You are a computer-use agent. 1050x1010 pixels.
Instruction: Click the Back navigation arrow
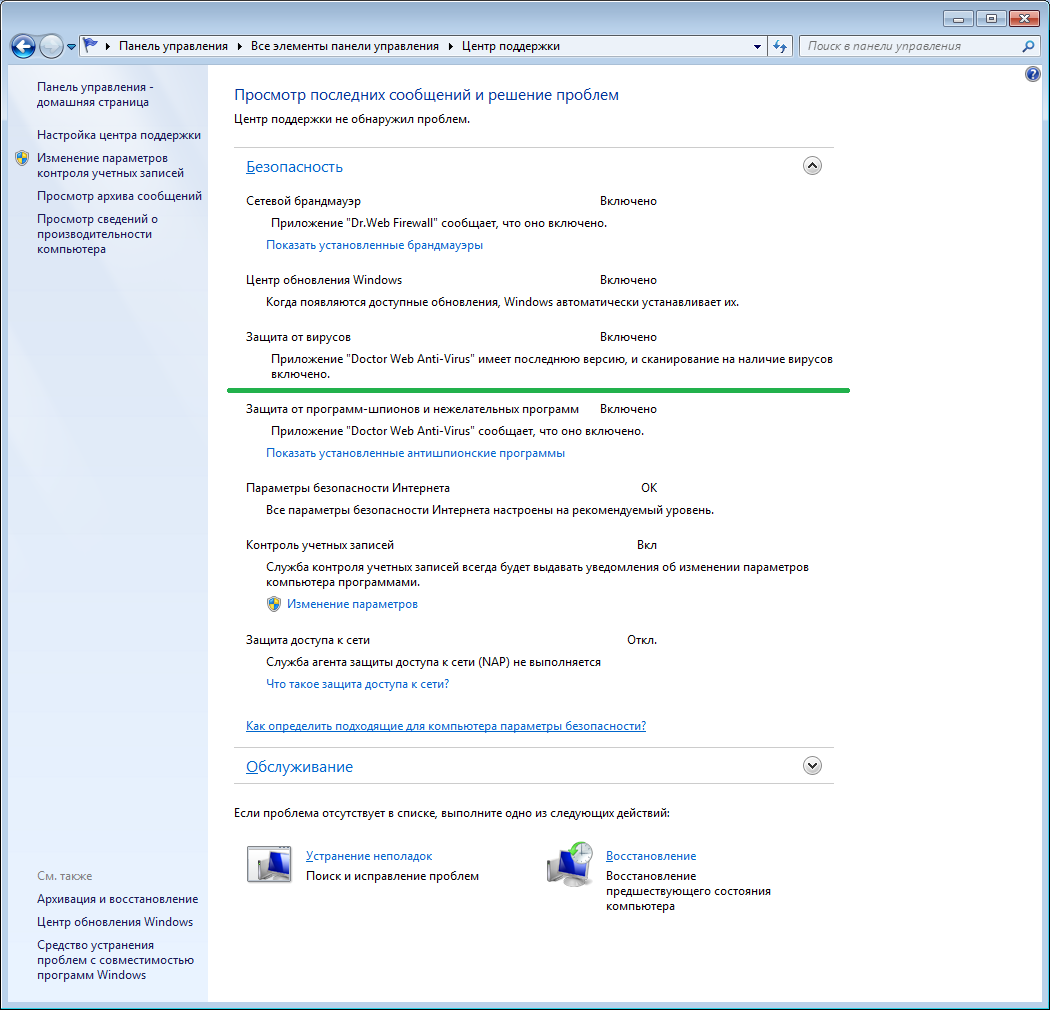tap(22, 46)
